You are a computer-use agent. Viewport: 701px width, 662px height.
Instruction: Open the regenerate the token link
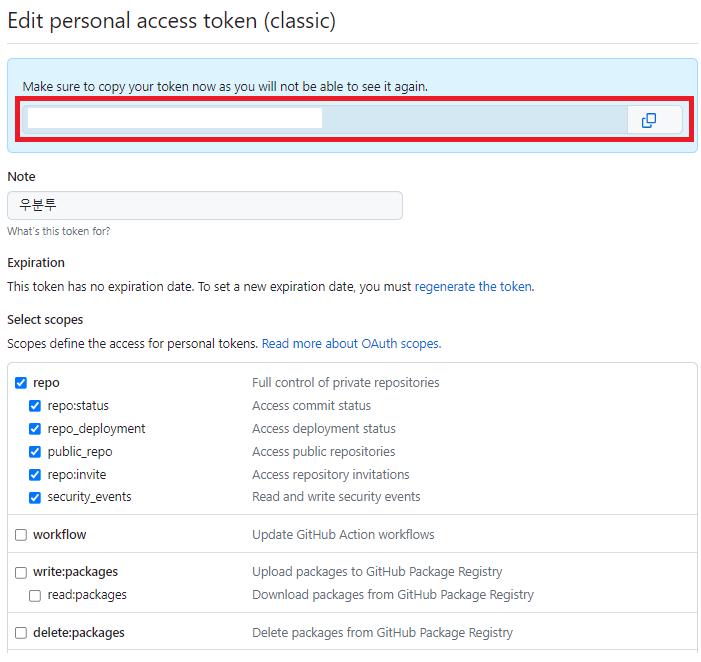click(473, 287)
